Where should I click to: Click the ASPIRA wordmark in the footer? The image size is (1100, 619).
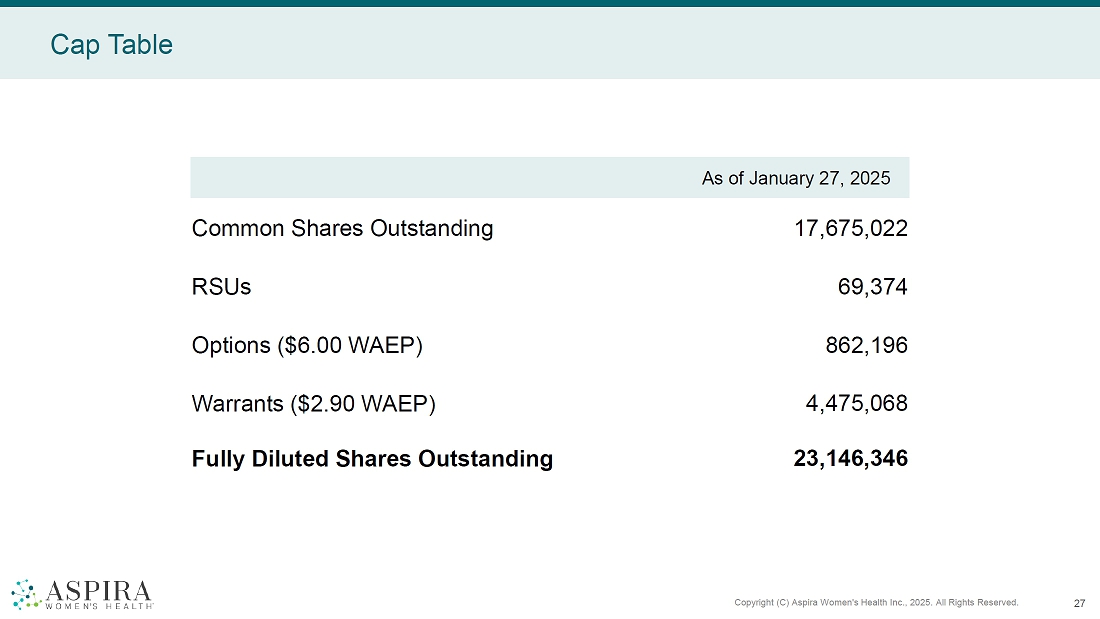99,588
